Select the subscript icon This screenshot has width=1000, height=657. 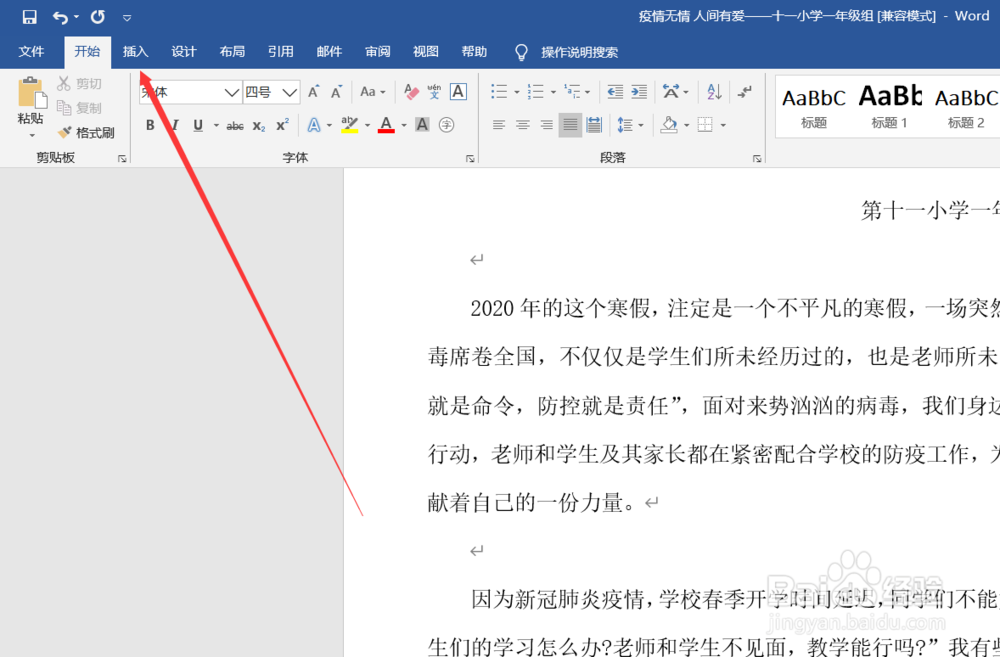click(256, 124)
